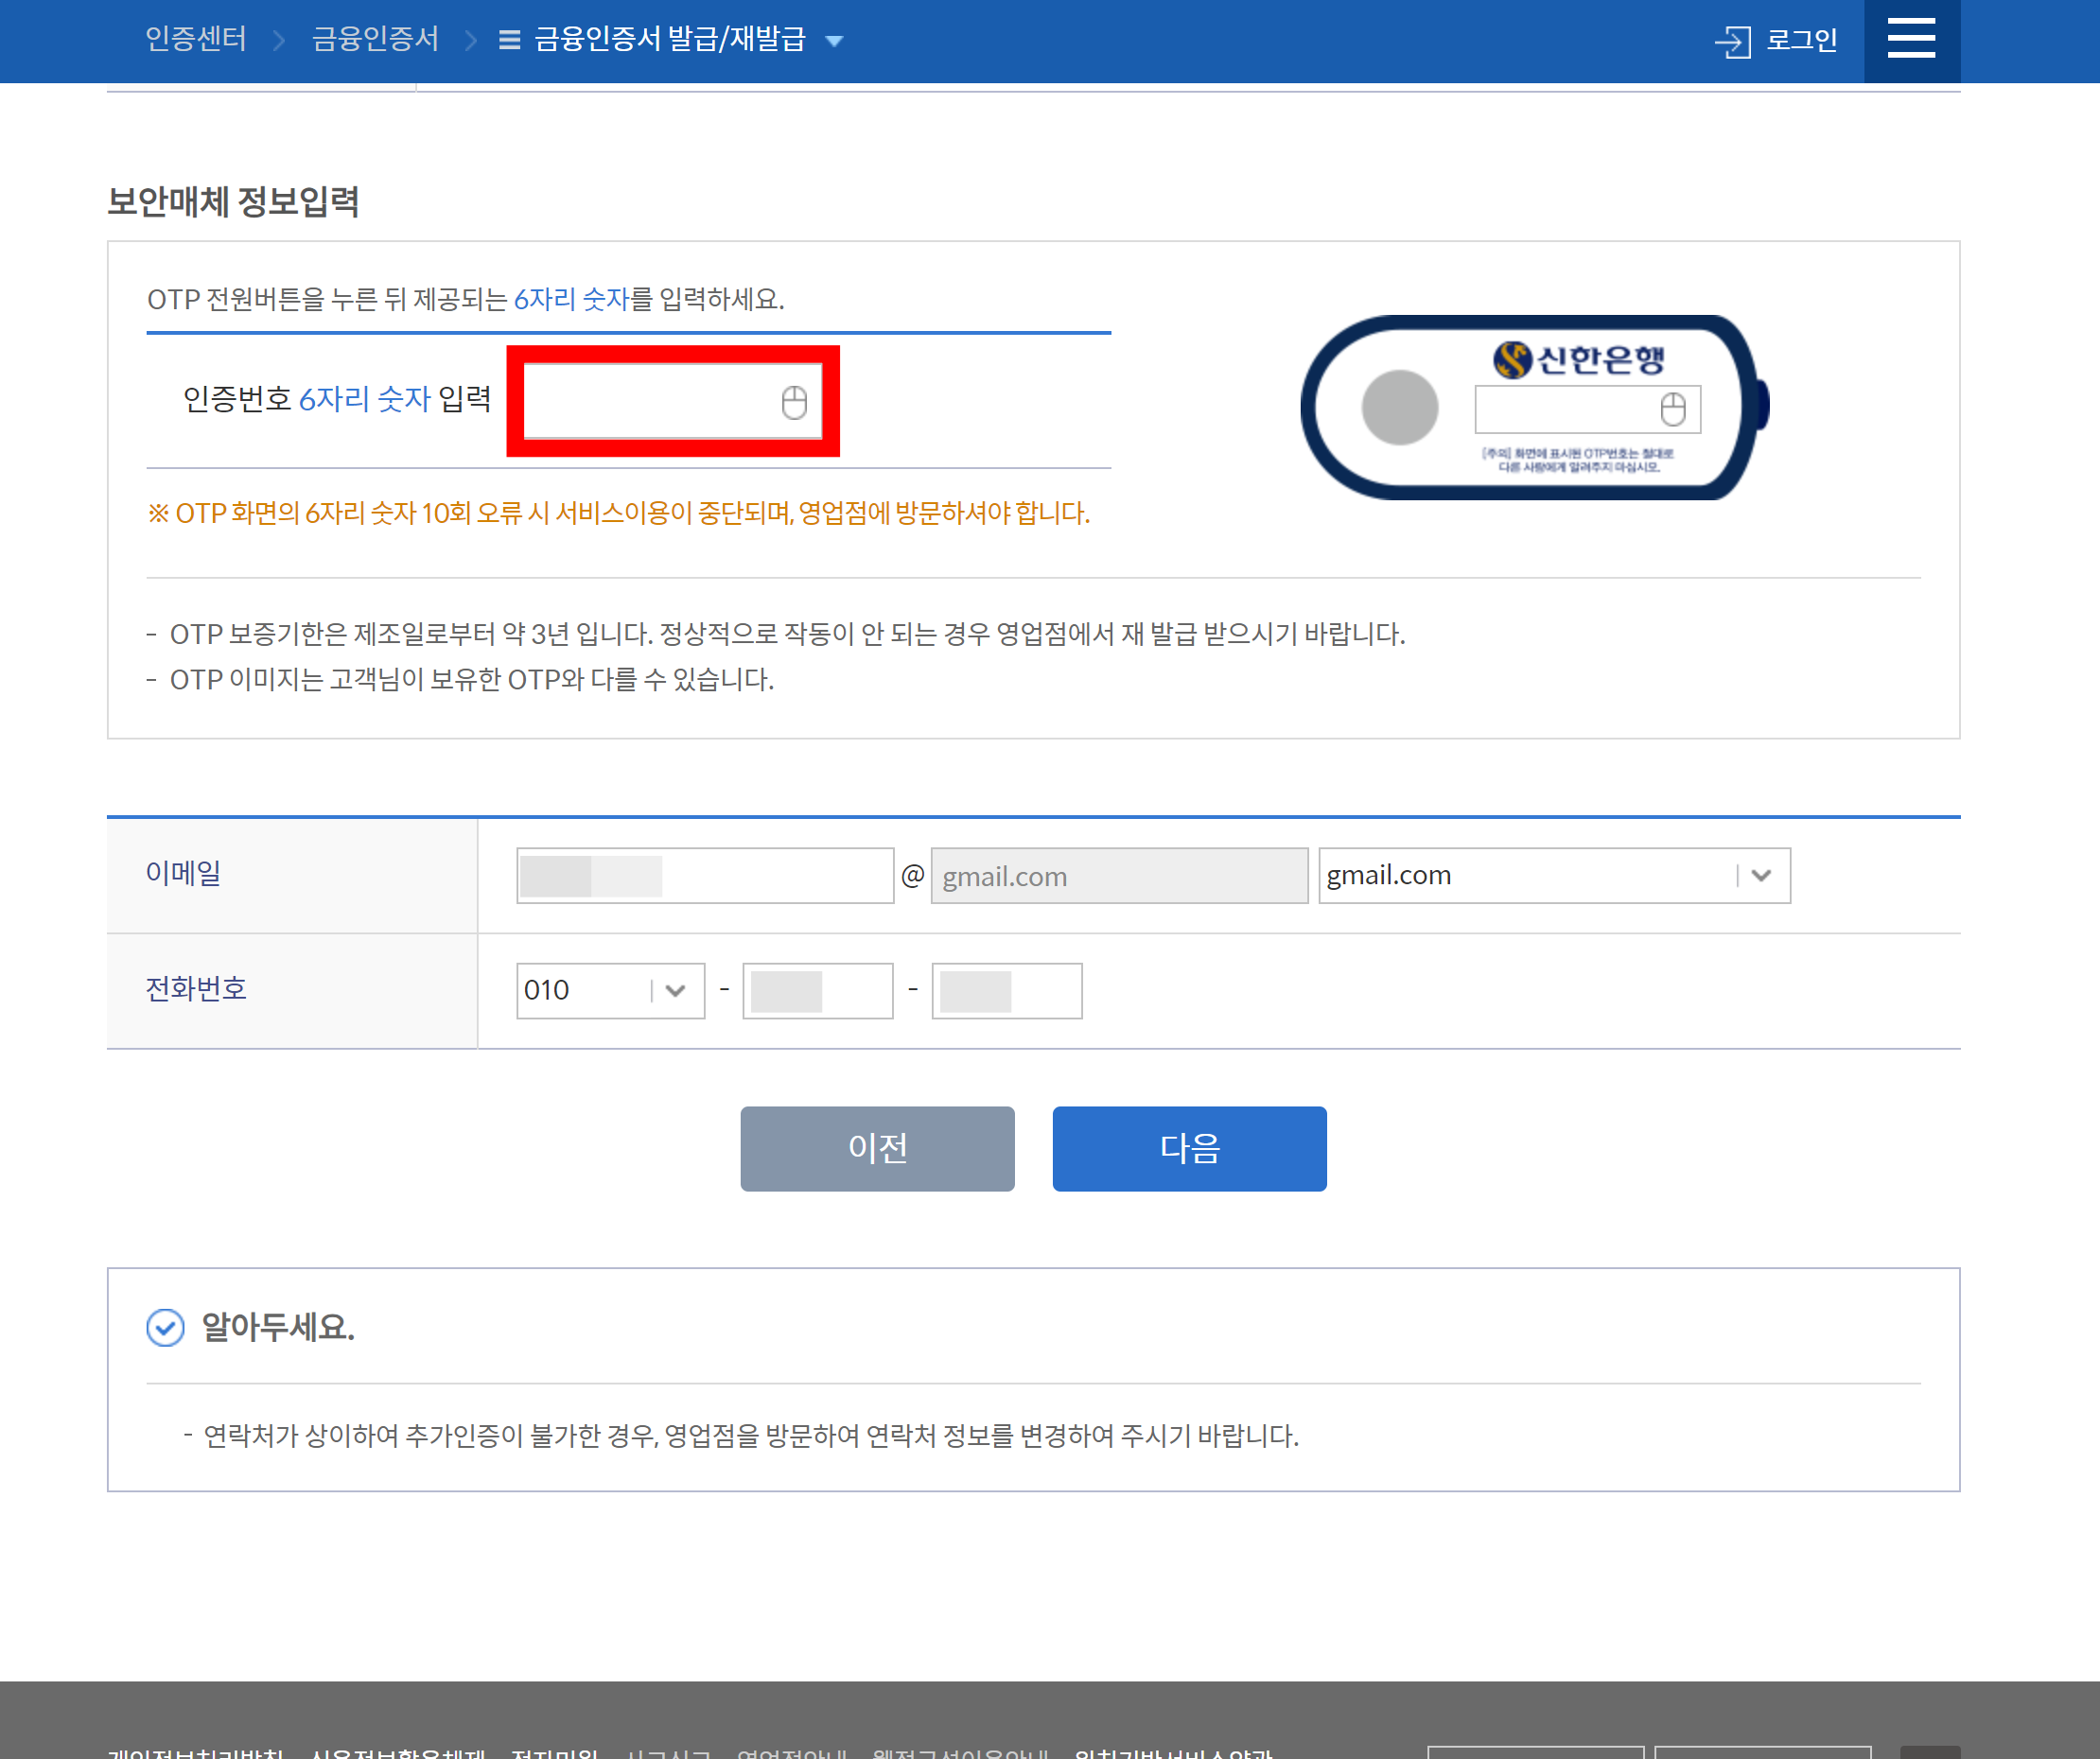Go to 인증센터 breadcrumb
This screenshot has width=2100, height=1759.
point(196,39)
